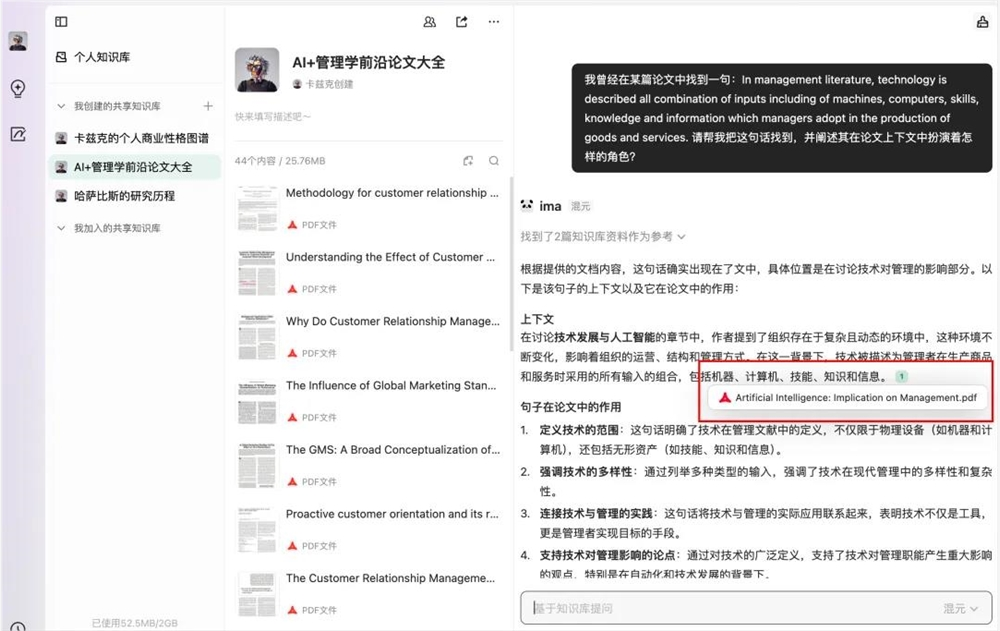Click the green citation badge 1

[901, 375]
